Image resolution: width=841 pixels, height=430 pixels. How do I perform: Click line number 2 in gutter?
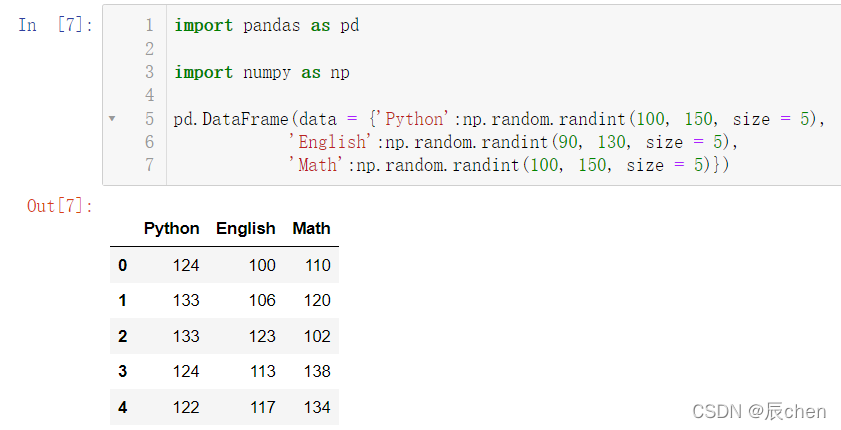[x=150, y=49]
